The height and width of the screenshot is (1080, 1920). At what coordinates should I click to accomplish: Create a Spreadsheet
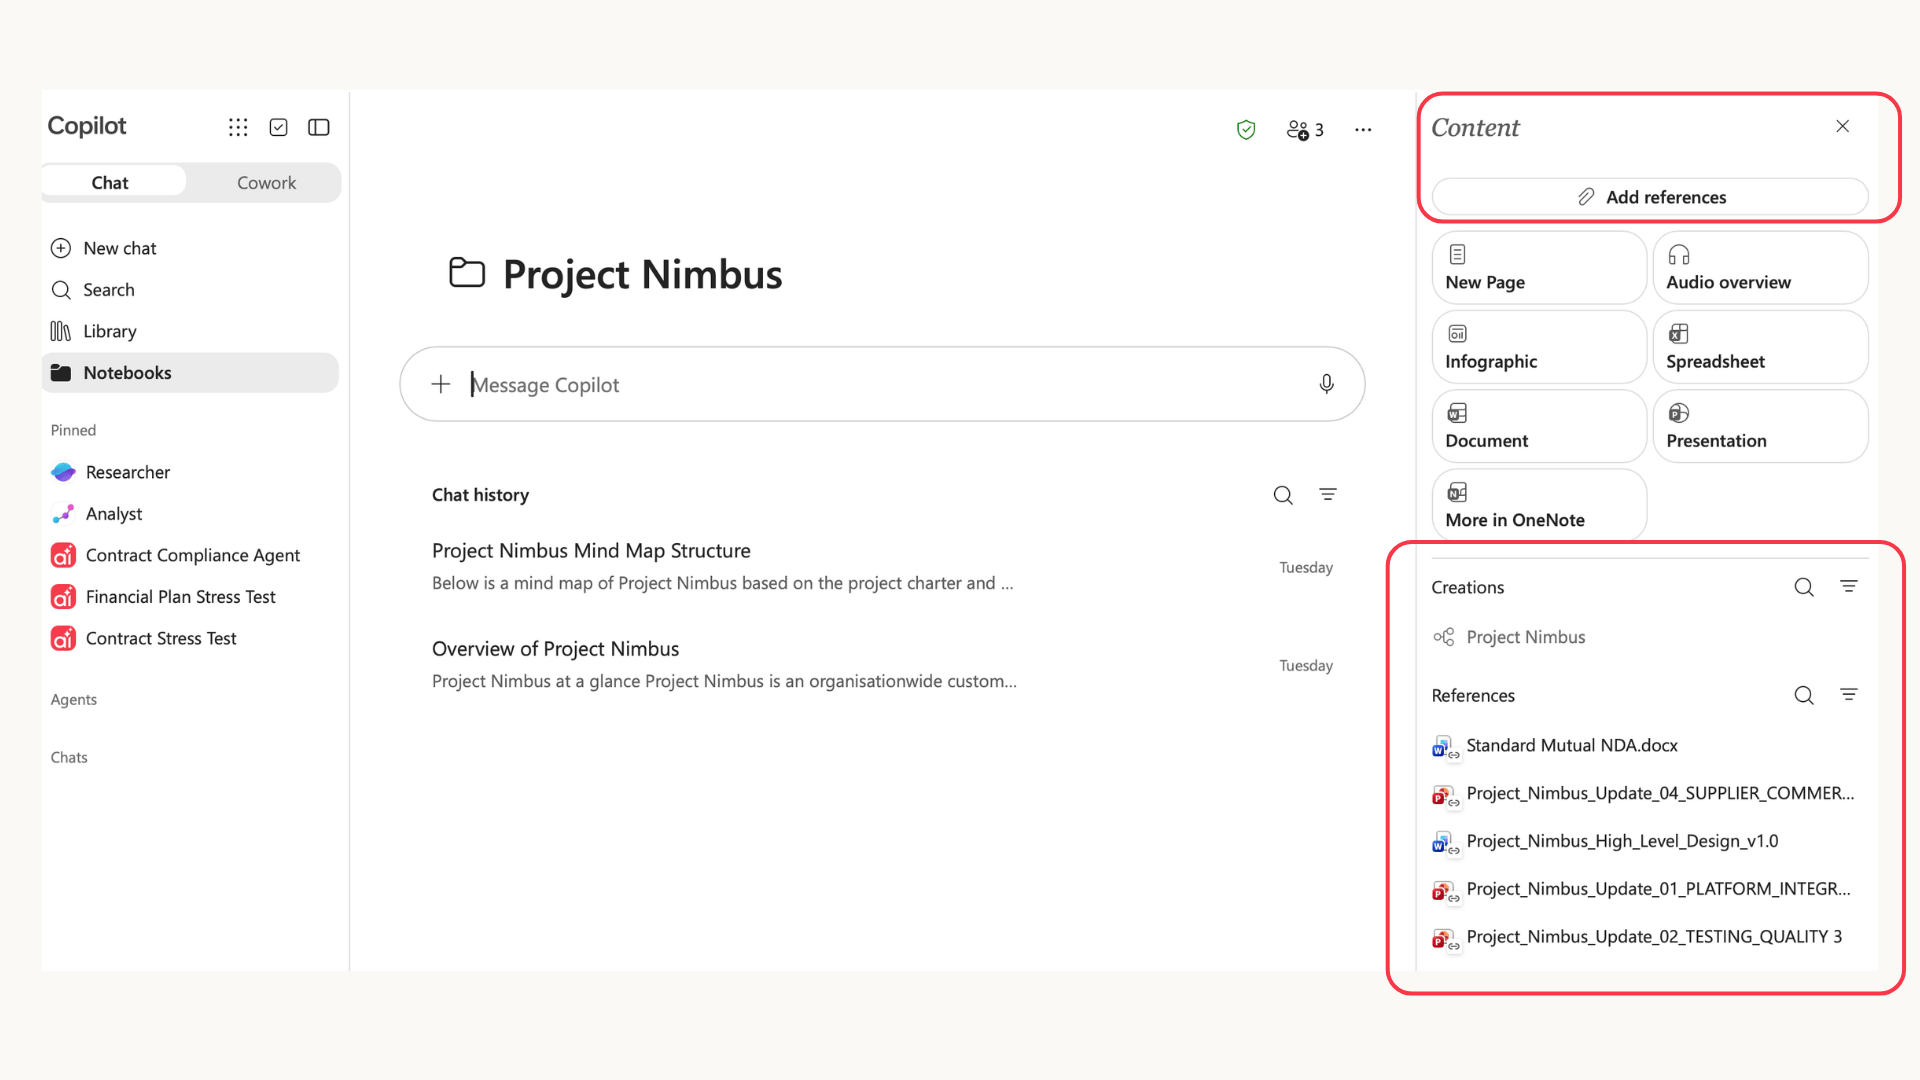coord(1760,347)
